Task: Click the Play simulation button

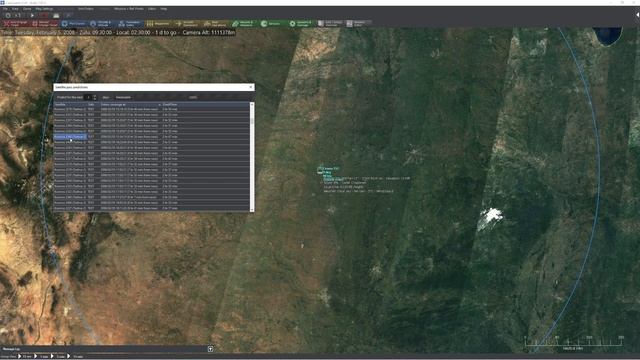Action: (32, 16)
